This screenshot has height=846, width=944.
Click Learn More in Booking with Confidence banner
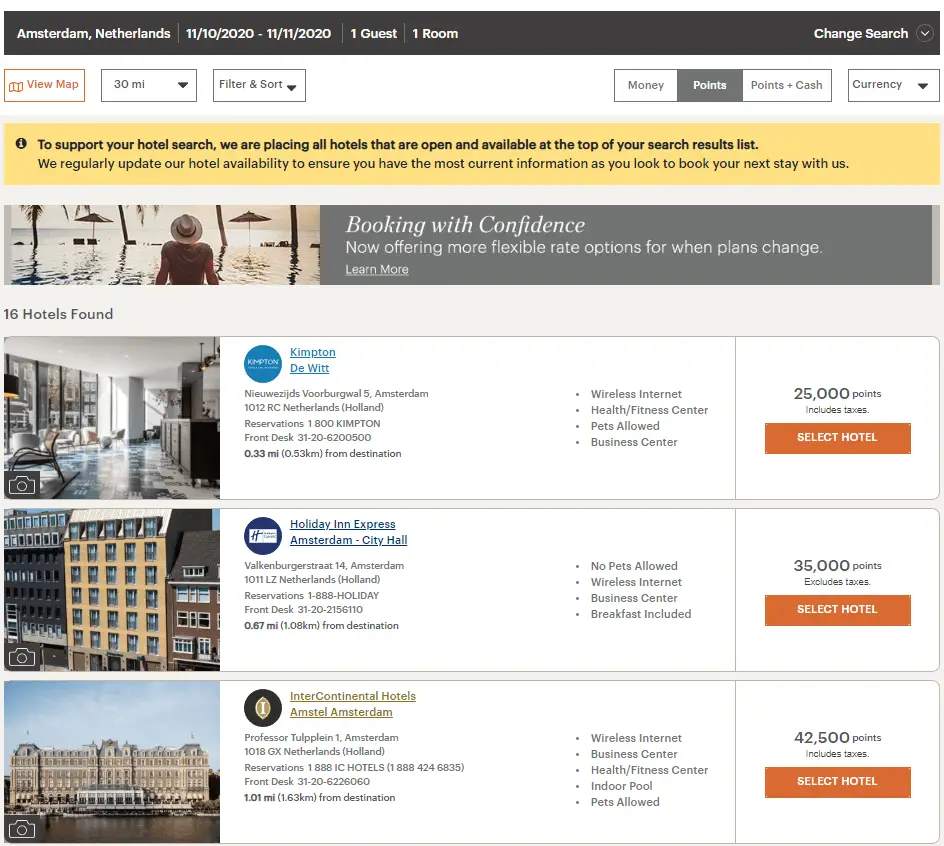[x=377, y=270]
